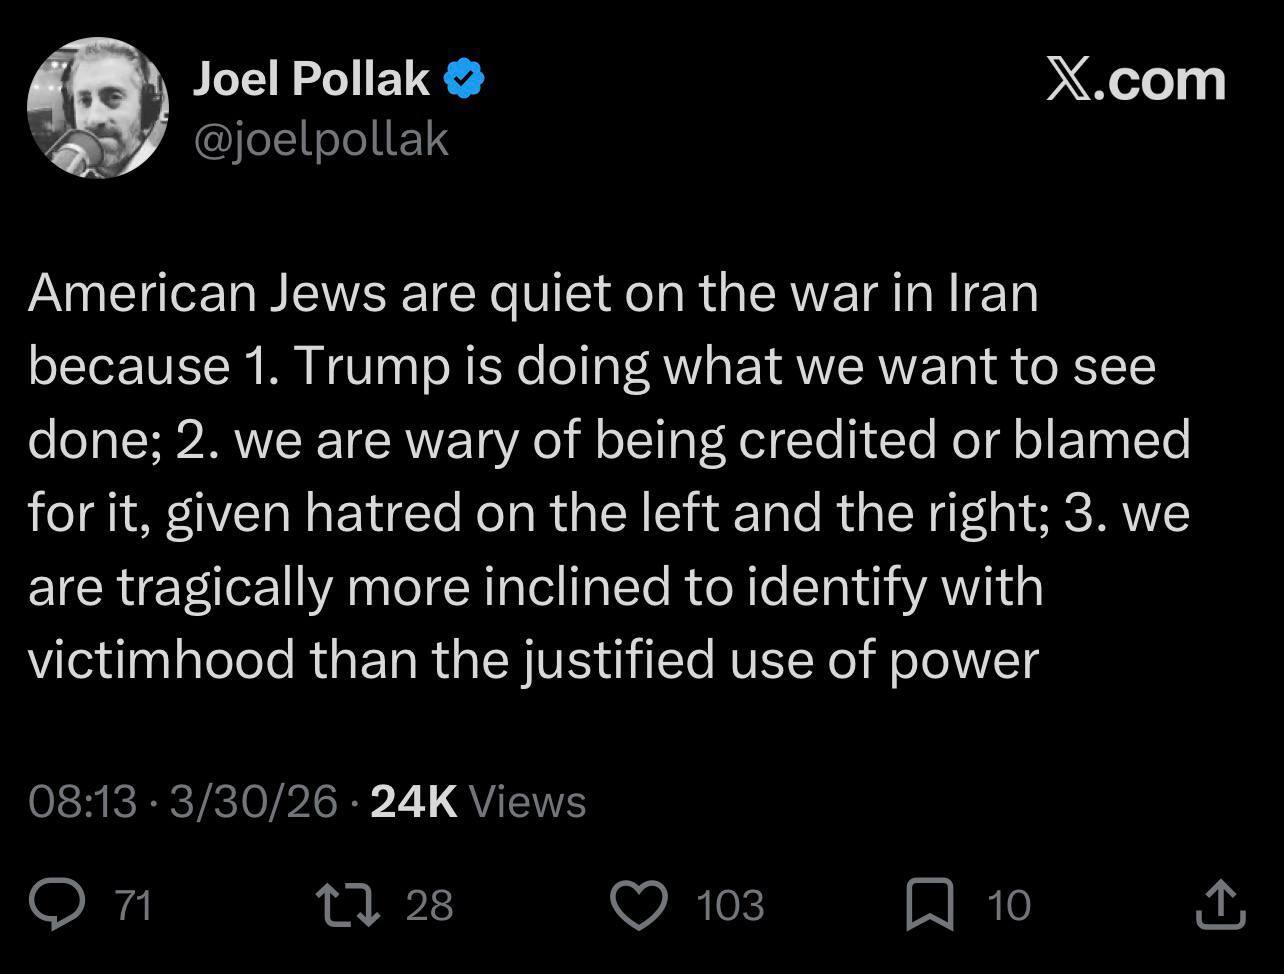The width and height of the screenshot is (1284, 974).
Task: Click the @joelpollak handle
Action: coord(320,140)
